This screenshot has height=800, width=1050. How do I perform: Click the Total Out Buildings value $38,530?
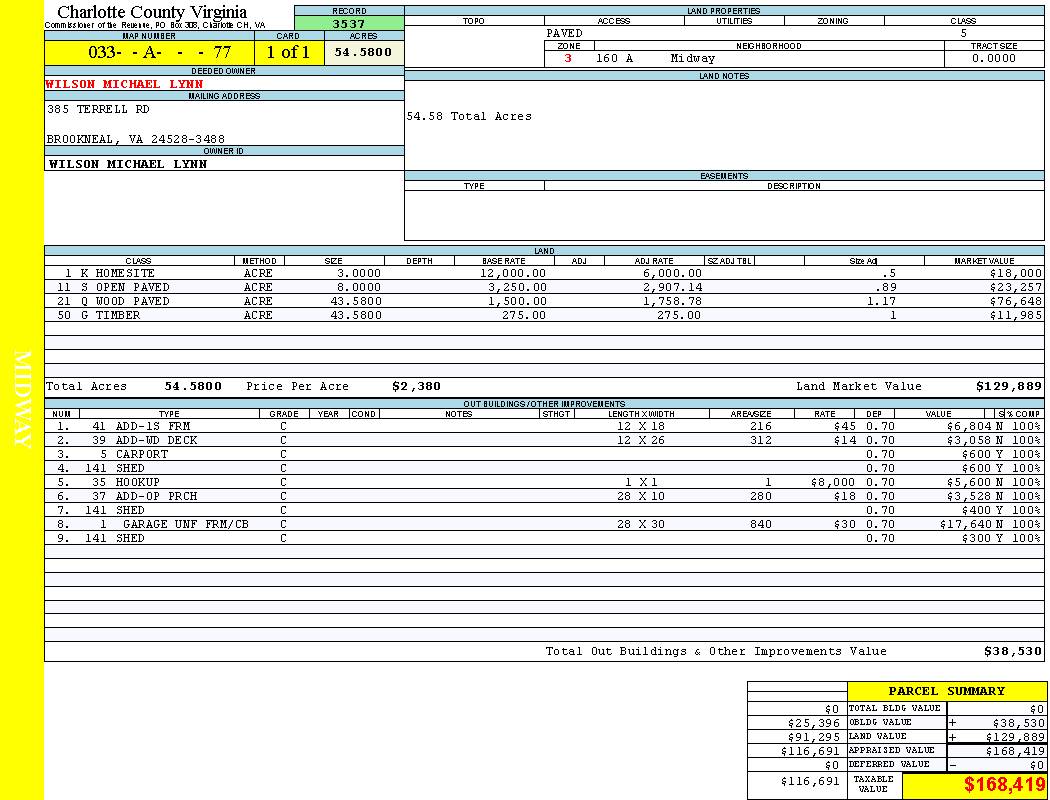point(1012,652)
